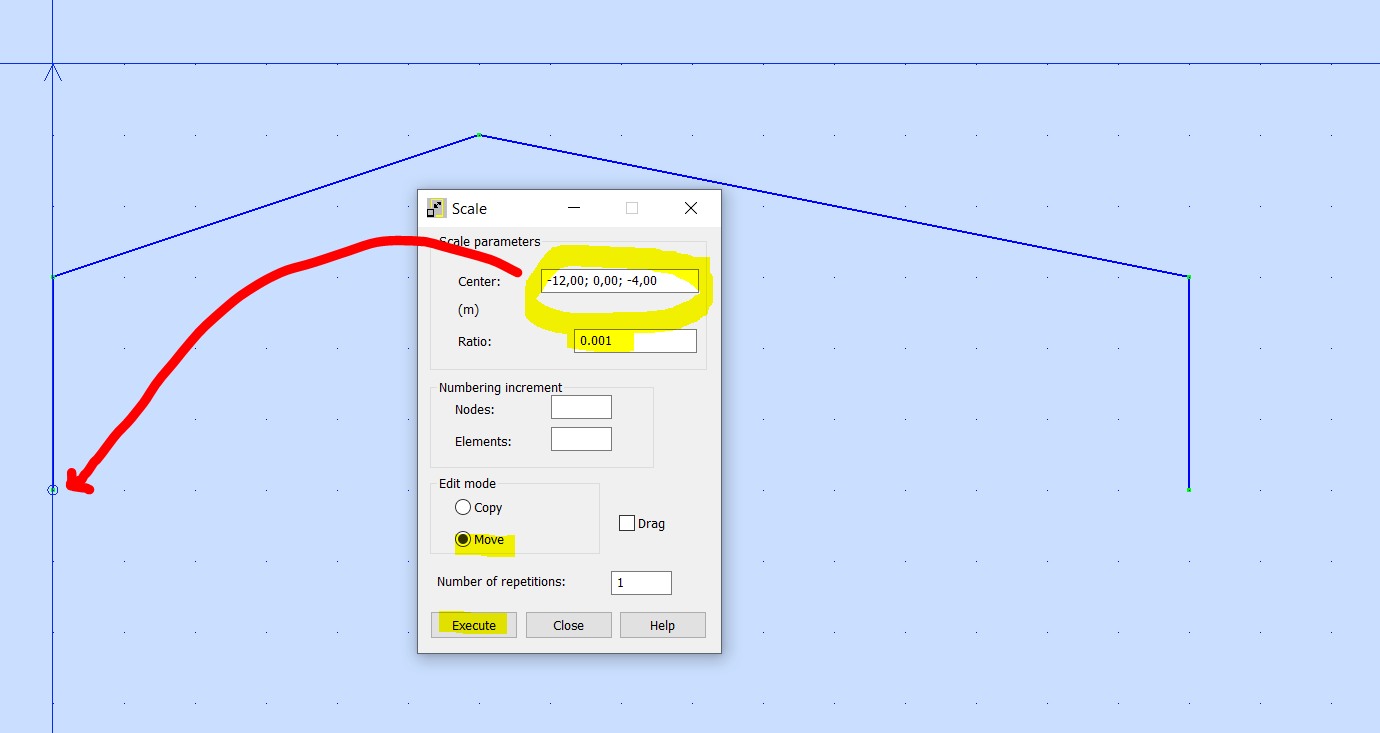Click the right rafter member line
The image size is (1380, 733).
(900, 219)
